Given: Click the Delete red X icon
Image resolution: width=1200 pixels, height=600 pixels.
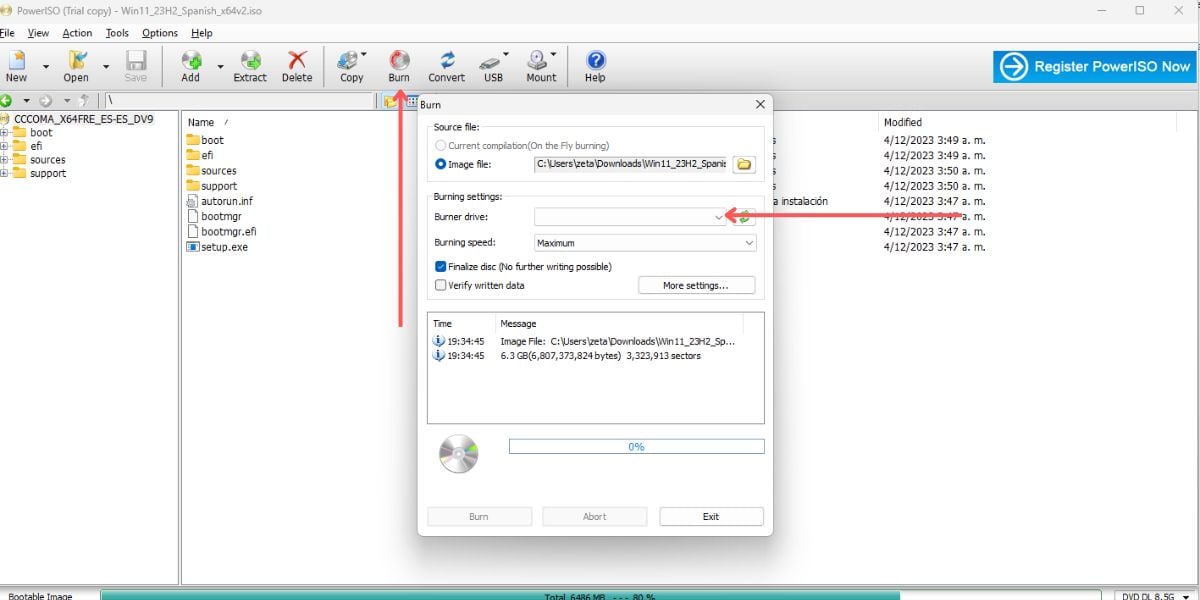Looking at the screenshot, I should point(297,62).
